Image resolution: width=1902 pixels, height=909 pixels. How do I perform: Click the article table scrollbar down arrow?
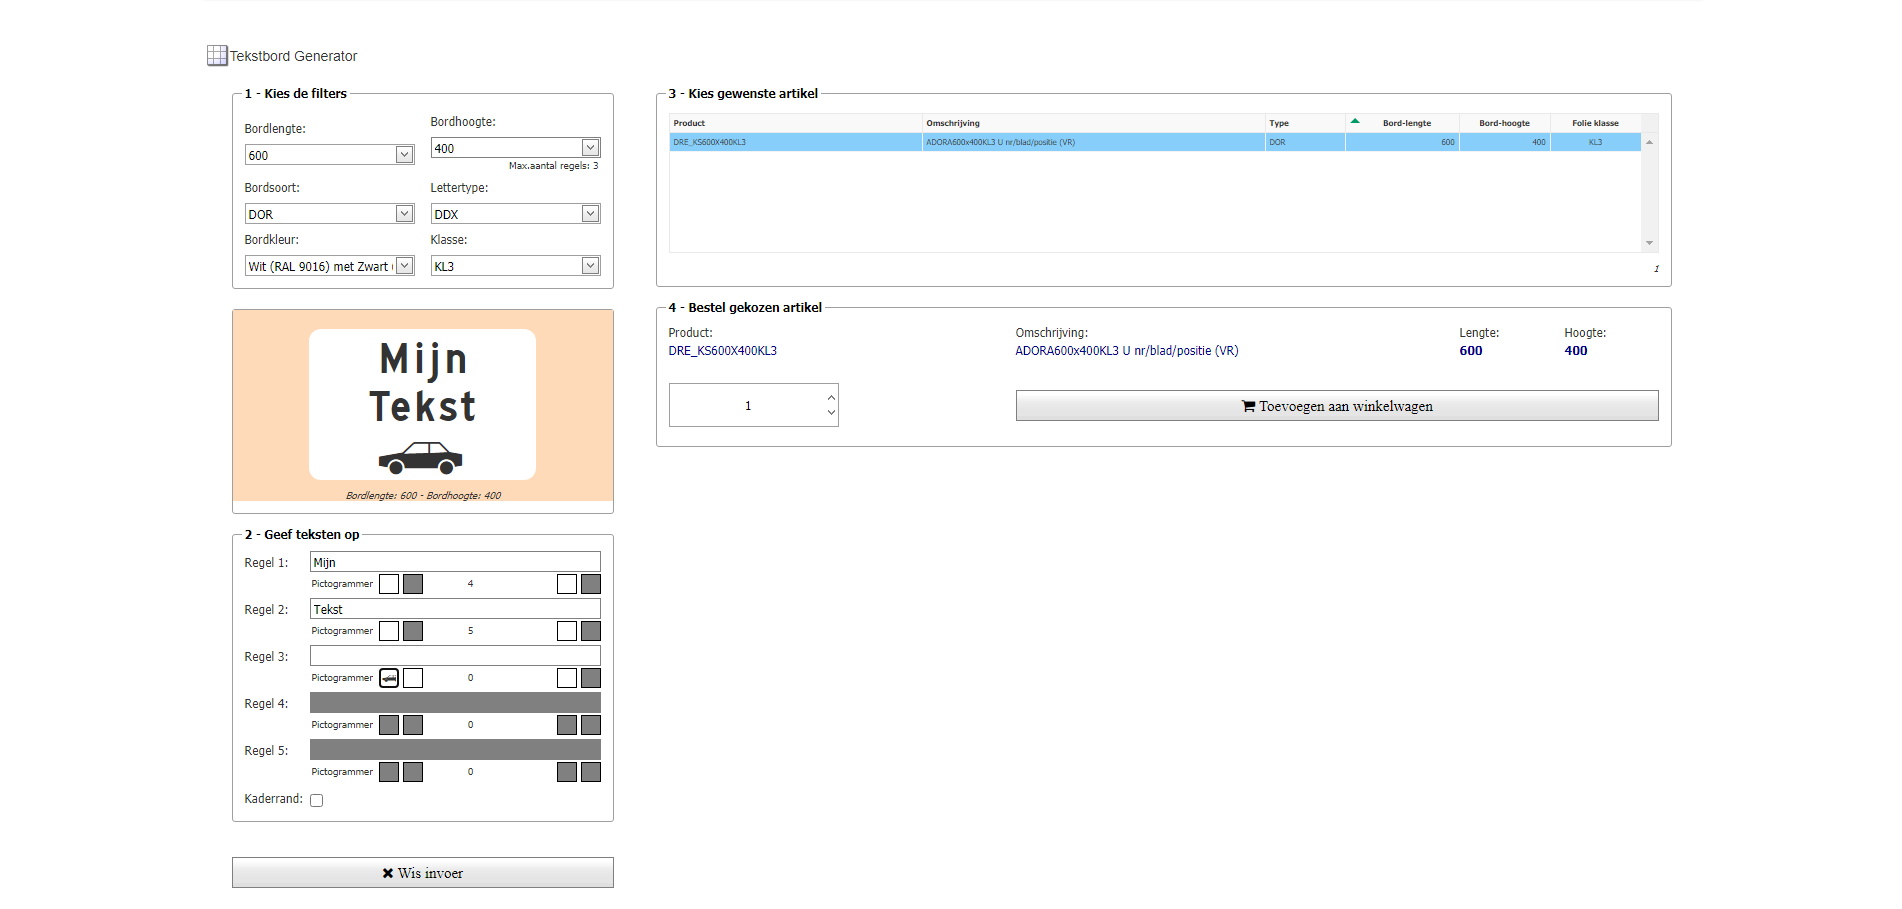coord(1649,243)
